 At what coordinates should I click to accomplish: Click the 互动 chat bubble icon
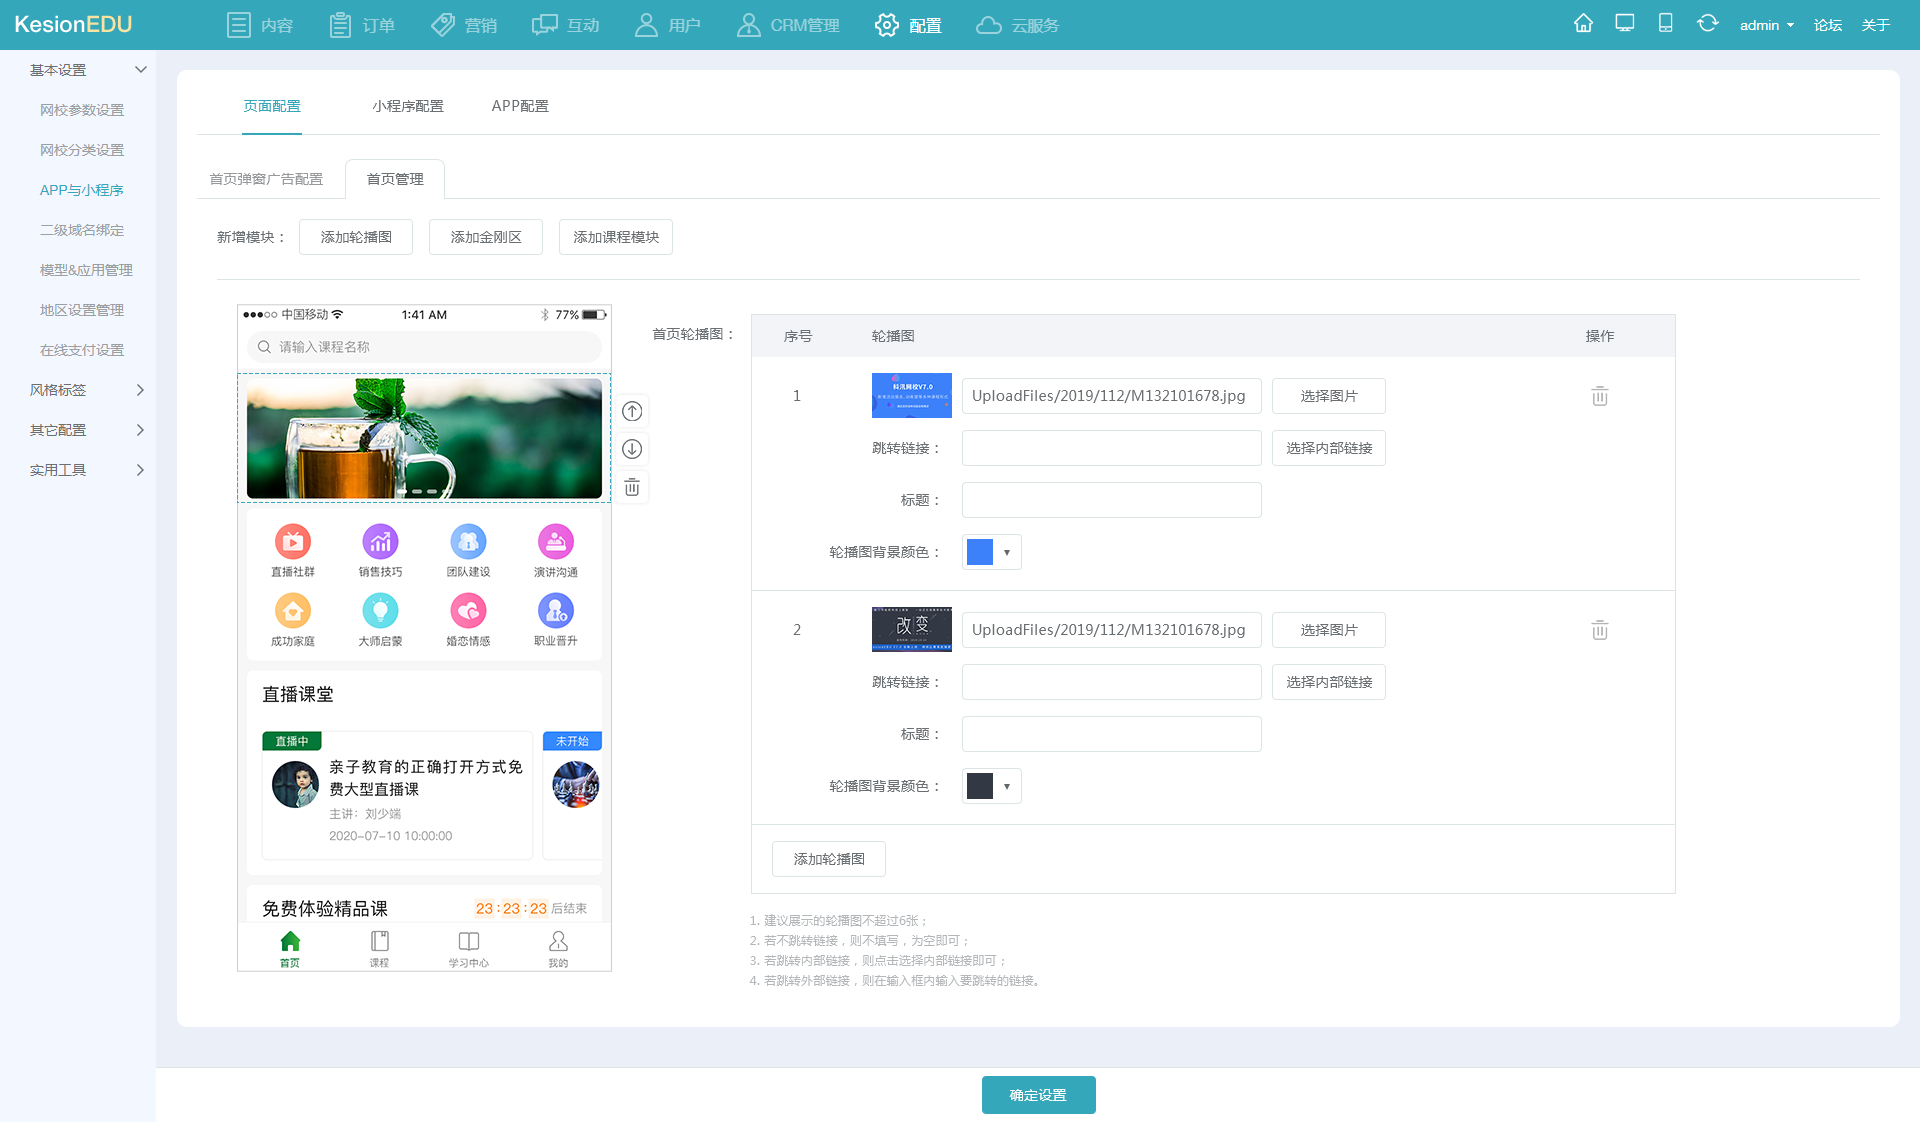[543, 25]
